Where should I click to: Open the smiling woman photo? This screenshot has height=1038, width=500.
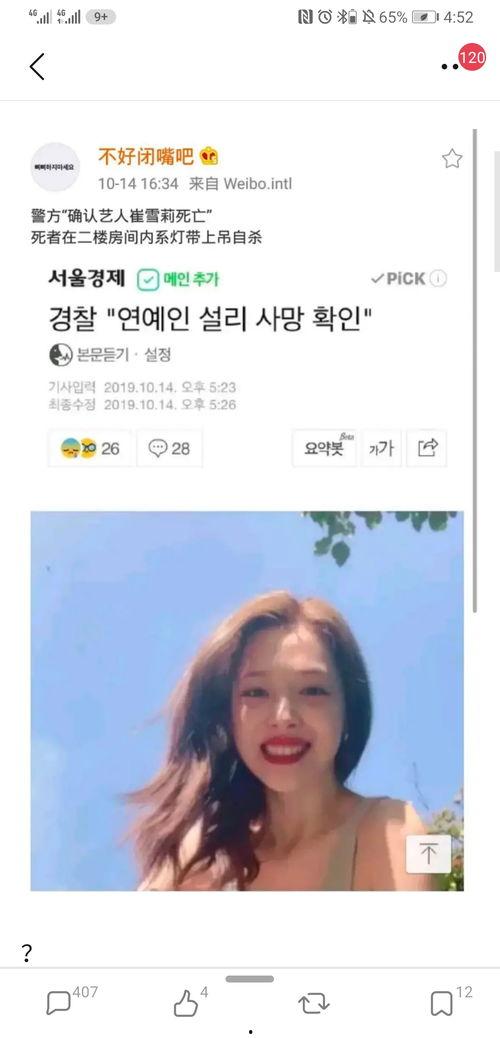(247, 700)
